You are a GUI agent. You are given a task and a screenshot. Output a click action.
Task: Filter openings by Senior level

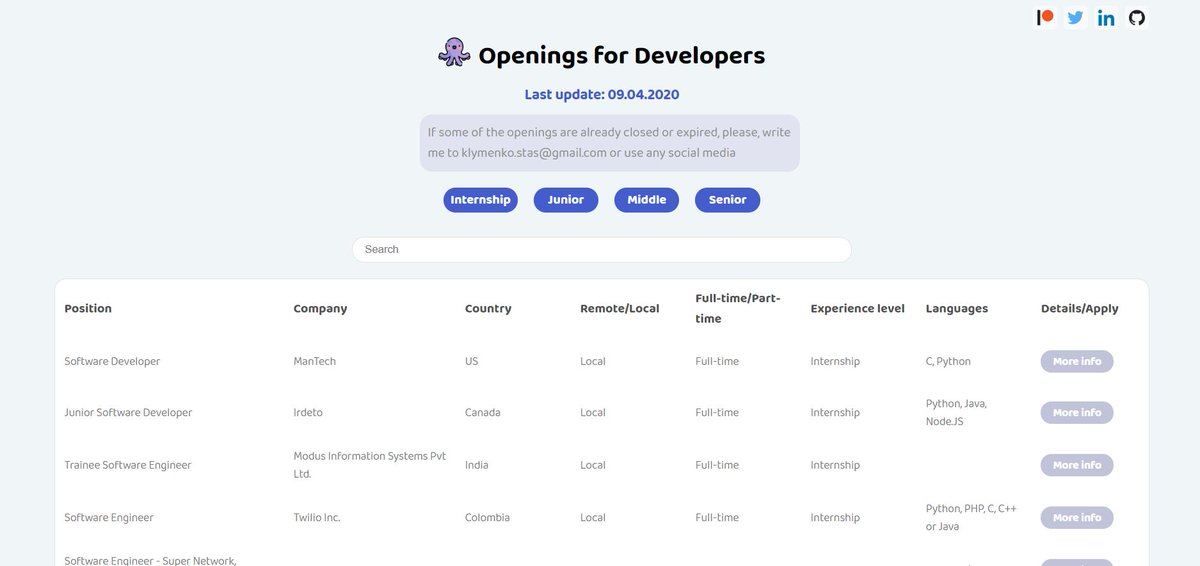(728, 200)
